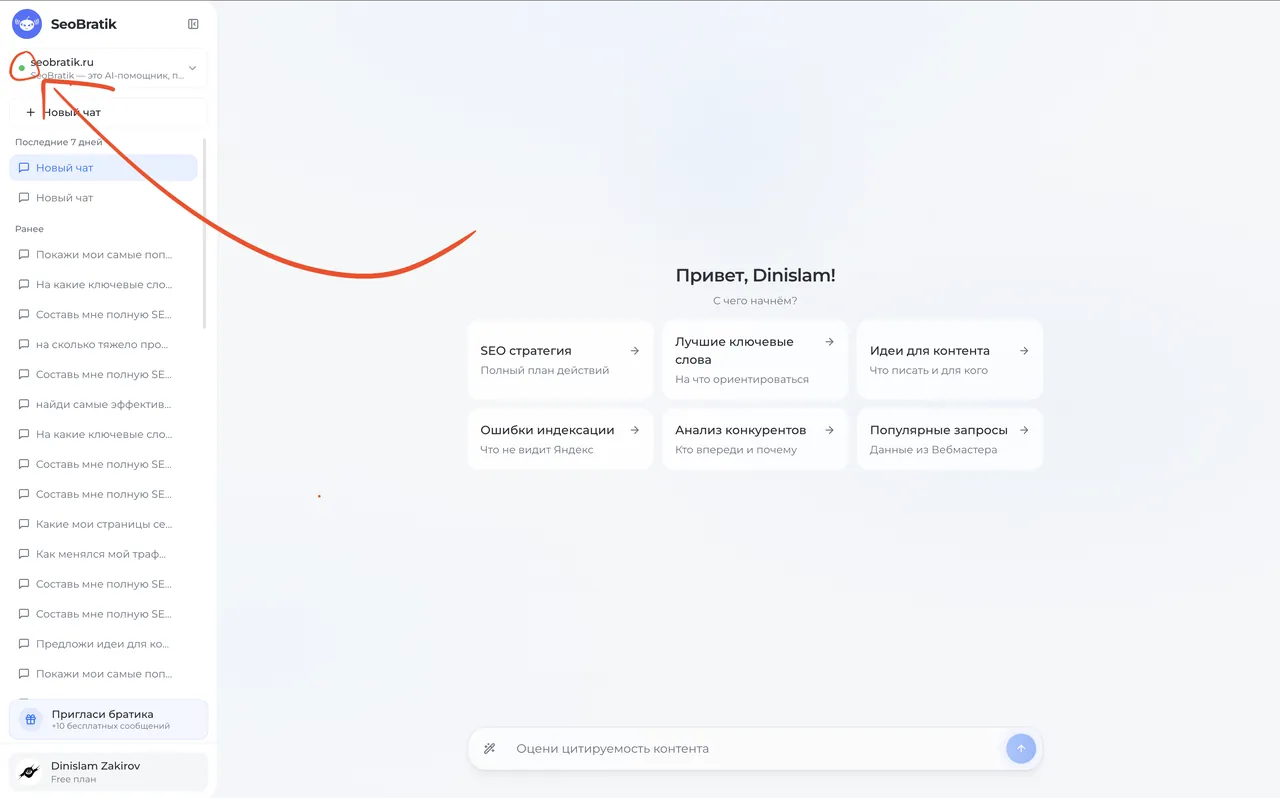Click the chat bubble icon beside highlighted "Новый чат"
Image resolution: width=1280 pixels, height=798 pixels.
24,167
